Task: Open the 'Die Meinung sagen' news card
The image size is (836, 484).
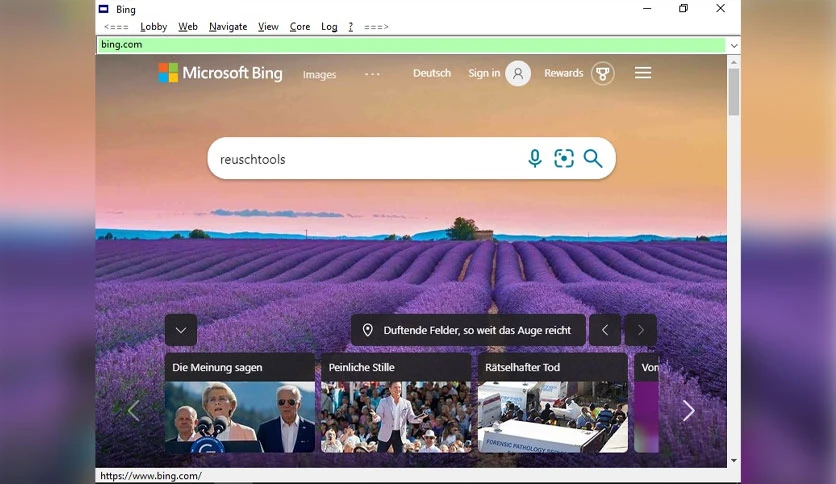Action: pos(240,402)
